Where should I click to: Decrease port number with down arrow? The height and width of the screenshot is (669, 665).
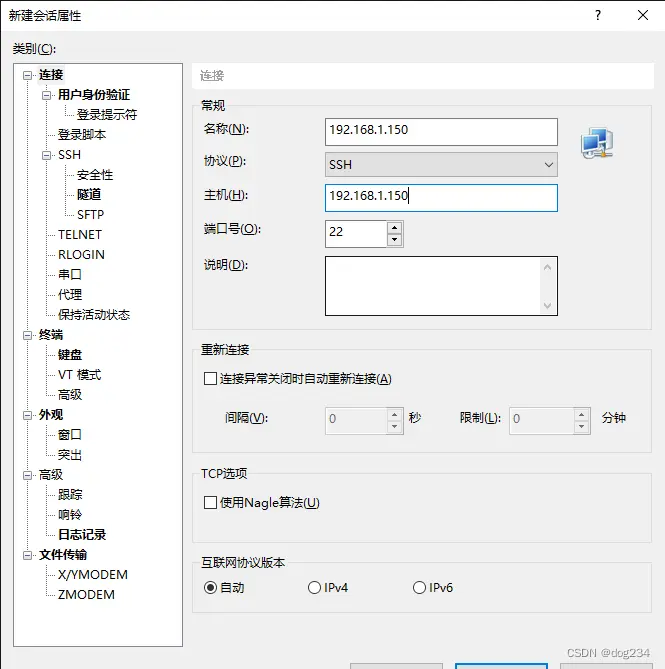pos(394,240)
